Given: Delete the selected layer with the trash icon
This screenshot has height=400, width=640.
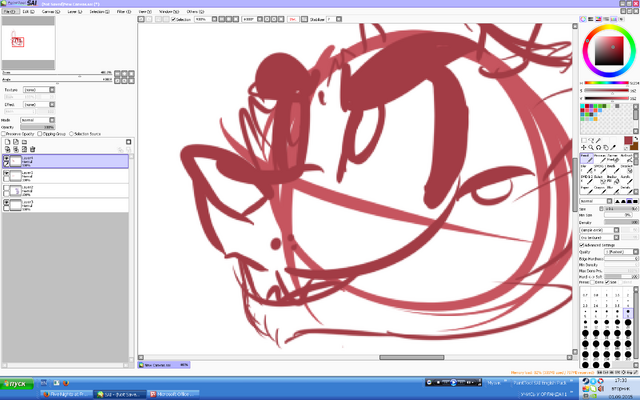Looking at the screenshot, I should [33, 149].
